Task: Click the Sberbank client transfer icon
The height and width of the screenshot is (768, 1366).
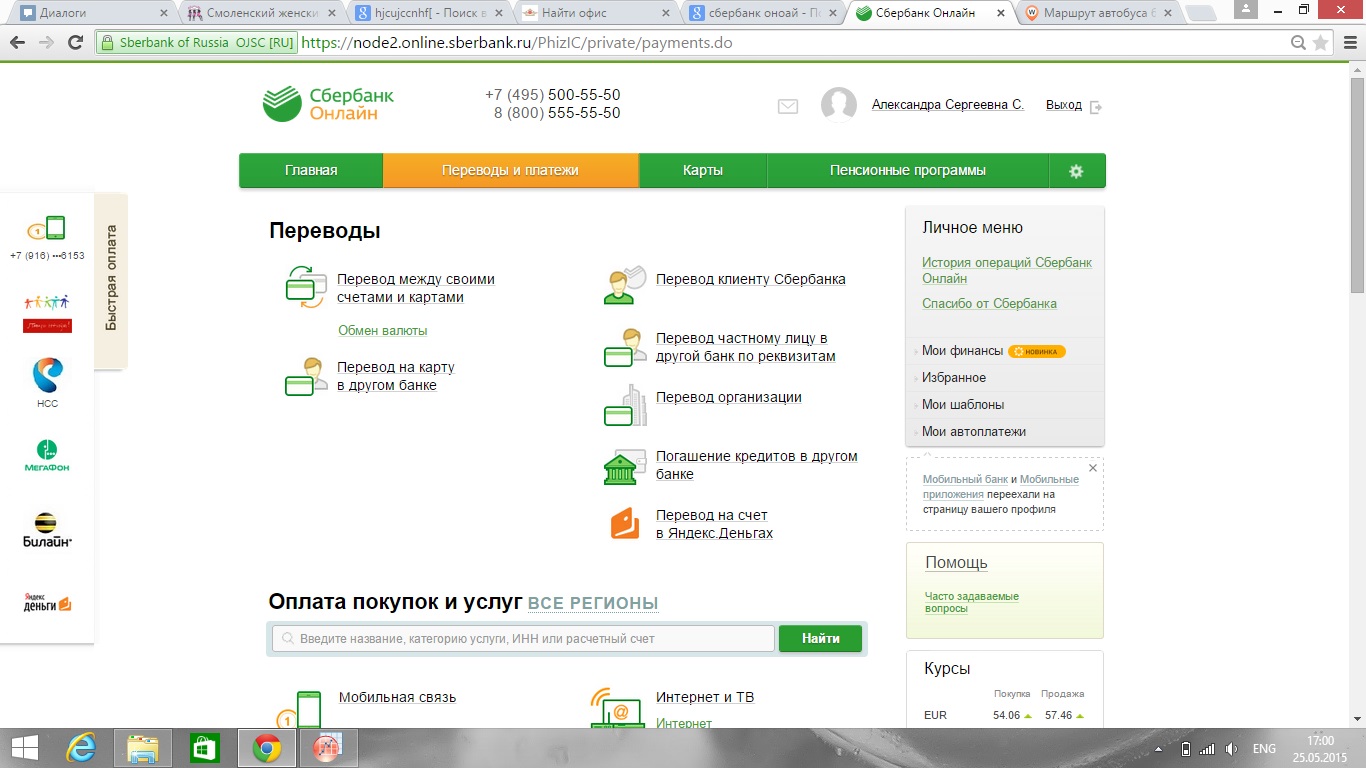Action: point(624,285)
